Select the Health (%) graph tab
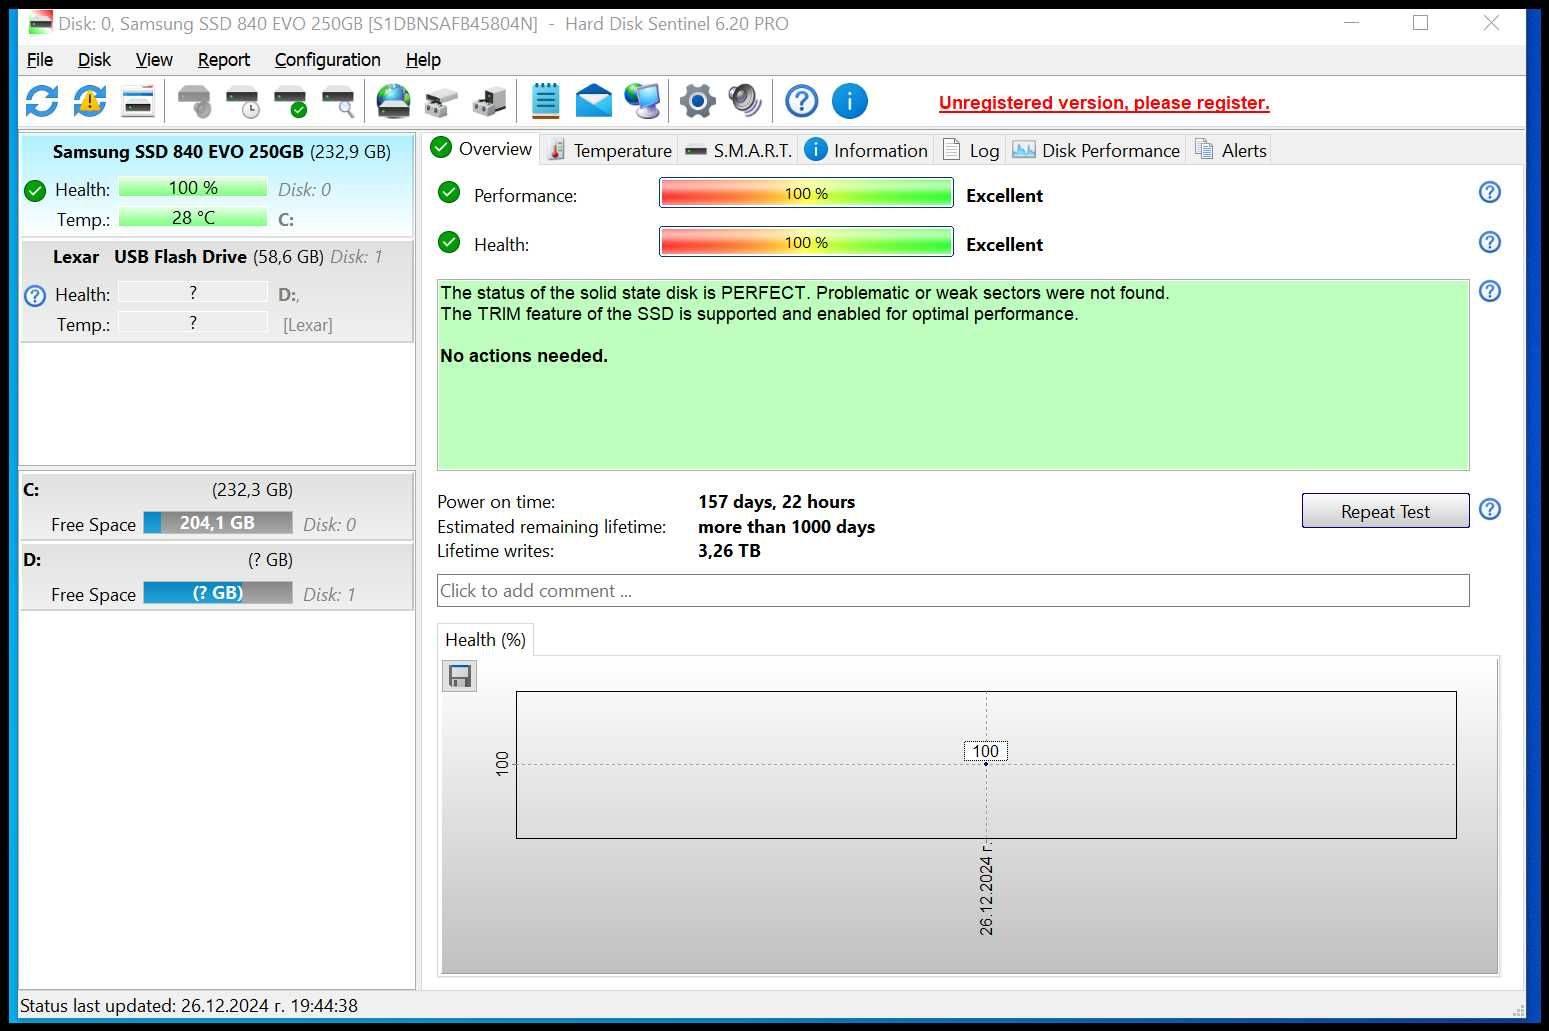 (485, 640)
